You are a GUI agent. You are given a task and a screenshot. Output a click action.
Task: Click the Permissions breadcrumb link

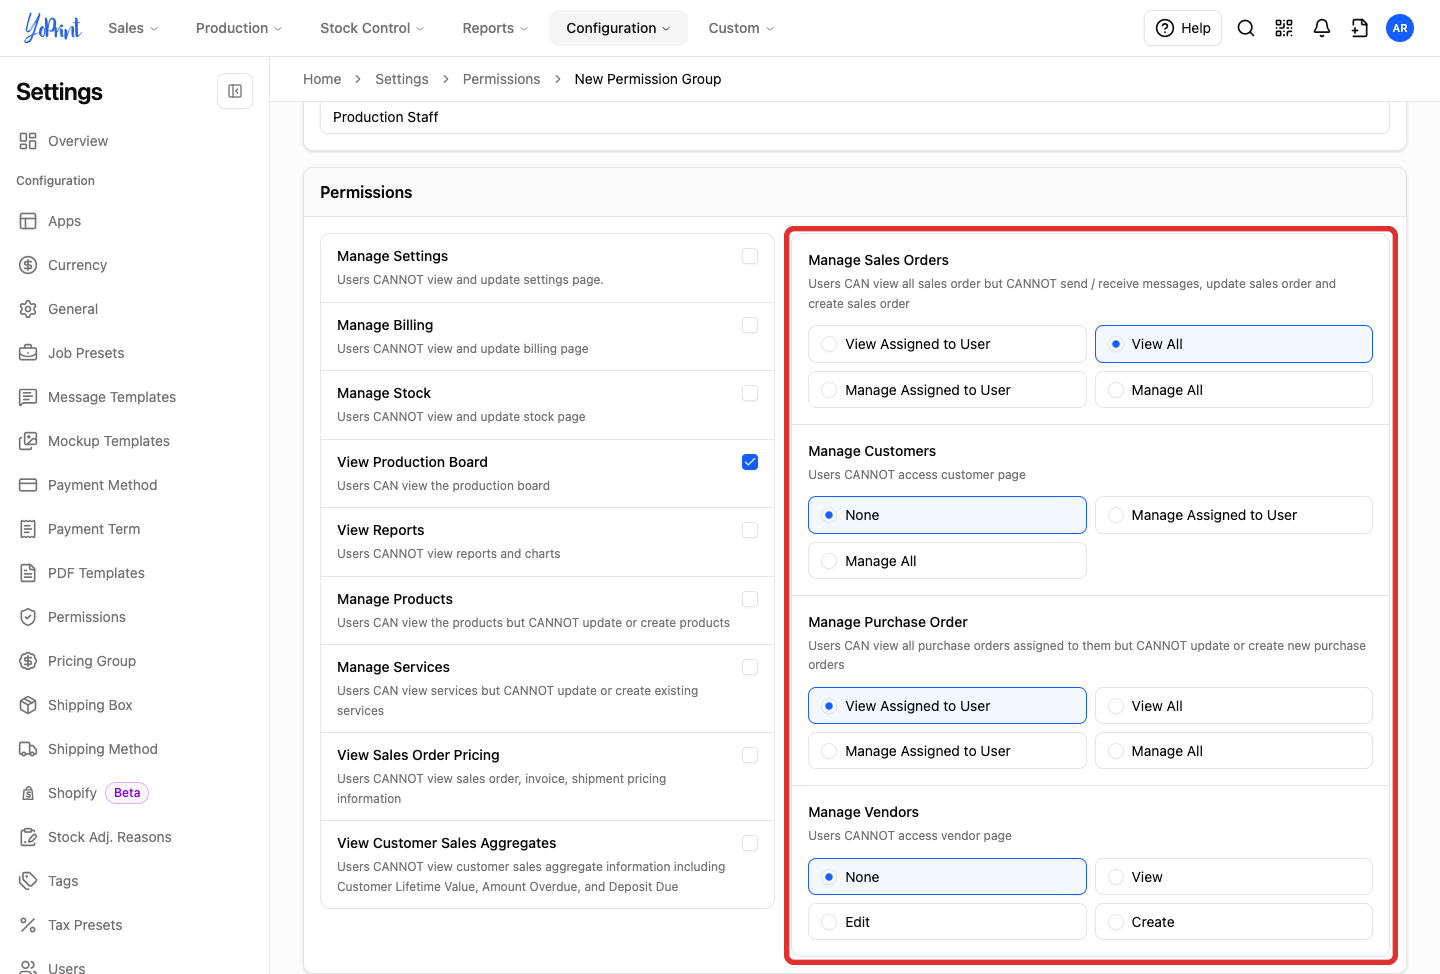pos(501,79)
